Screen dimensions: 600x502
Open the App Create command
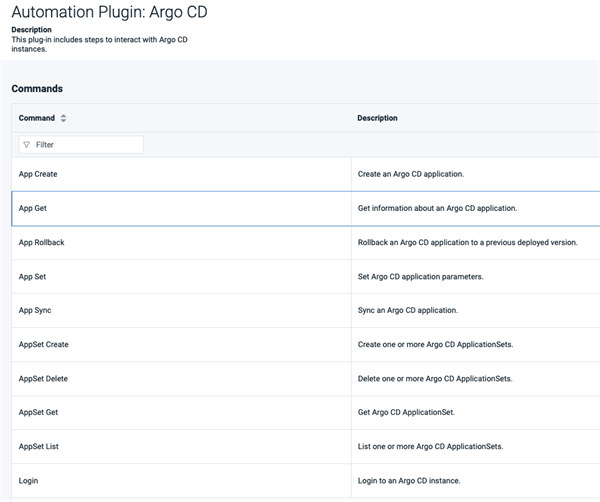38,174
